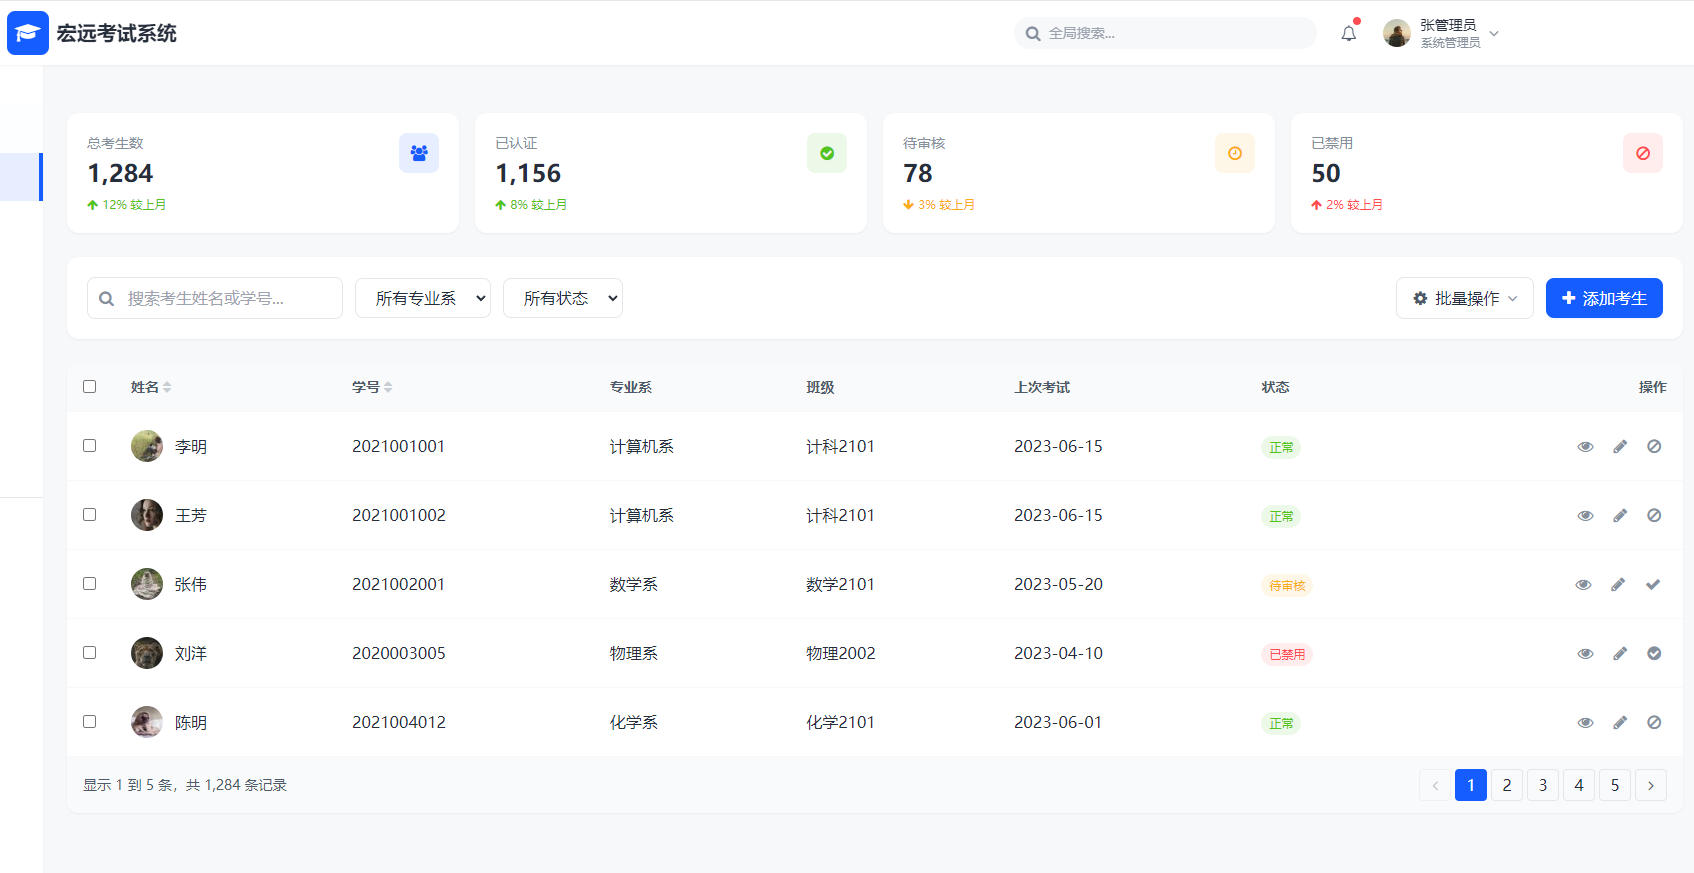
Task: Re-enable disabled student 刘洋
Action: coord(1653,654)
